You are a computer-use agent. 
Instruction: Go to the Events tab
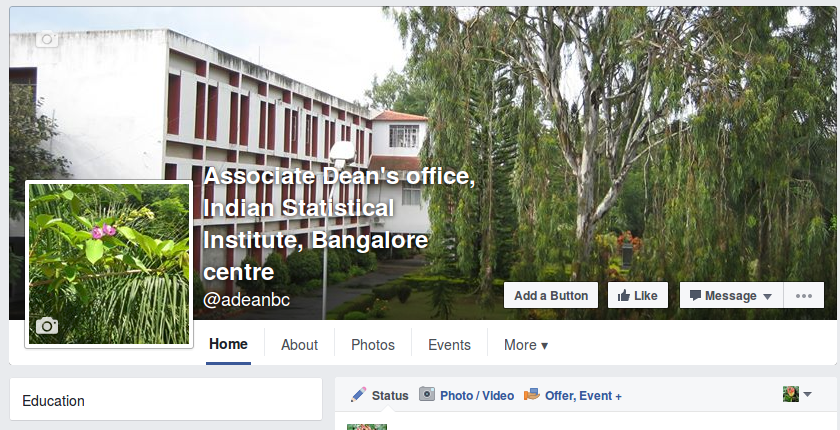(x=449, y=345)
